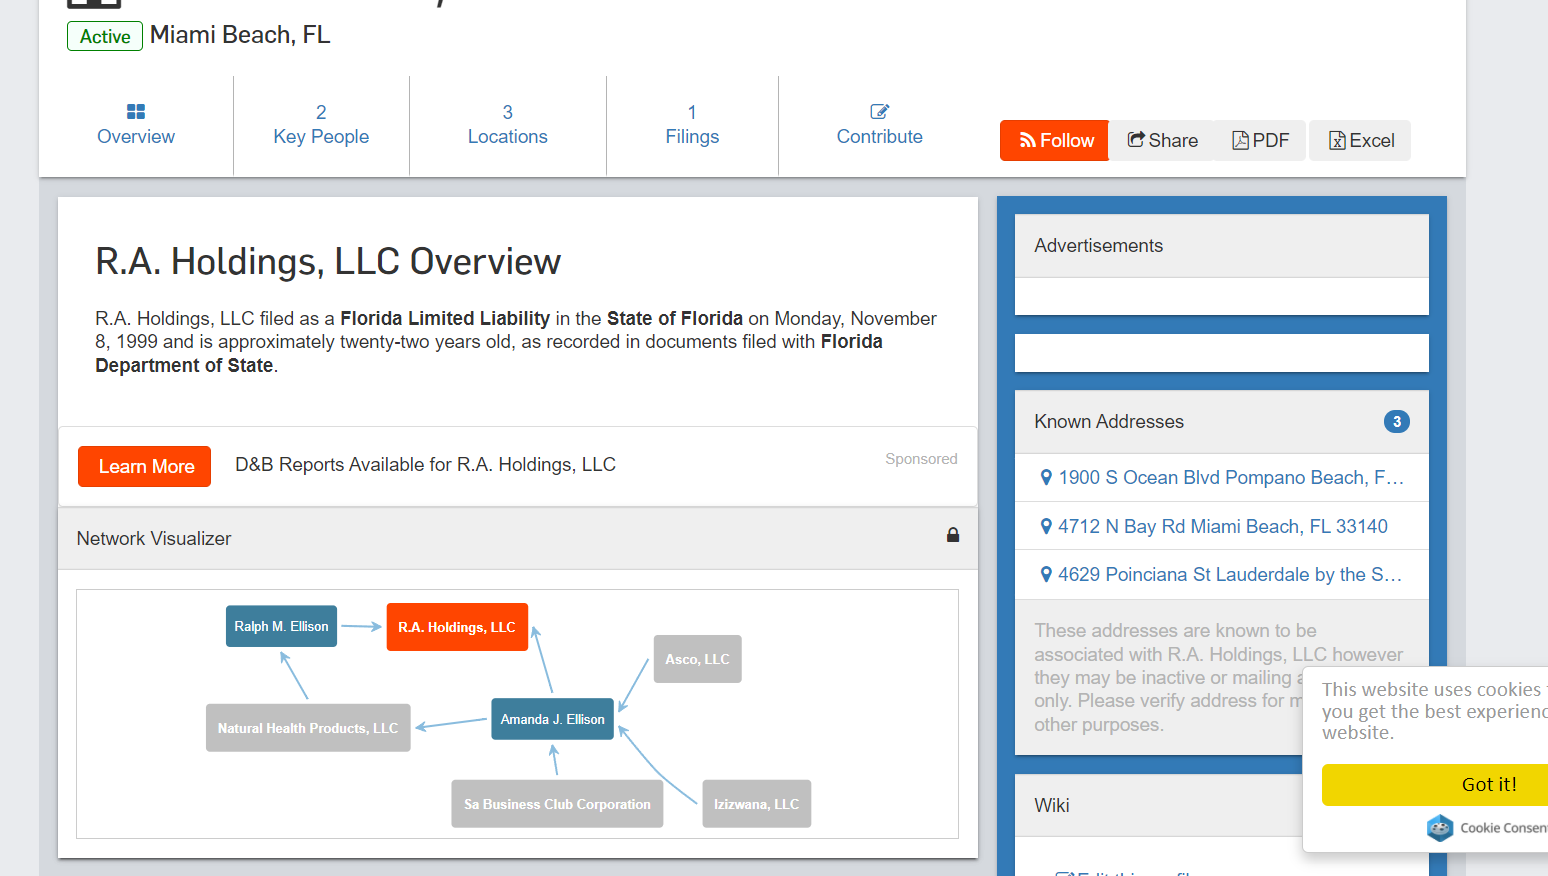Accept cookies with Got it! button
The width and height of the screenshot is (1548, 876).
click(x=1435, y=785)
